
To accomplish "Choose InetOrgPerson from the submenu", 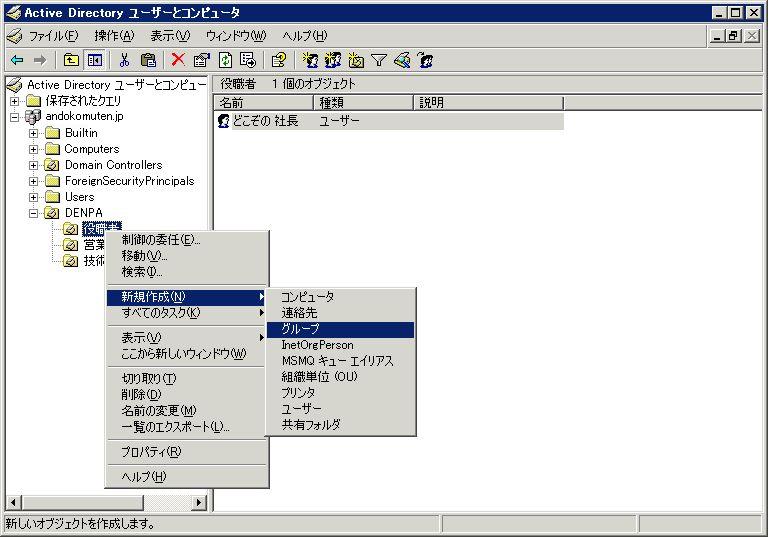I will pyautogui.click(x=340, y=345).
